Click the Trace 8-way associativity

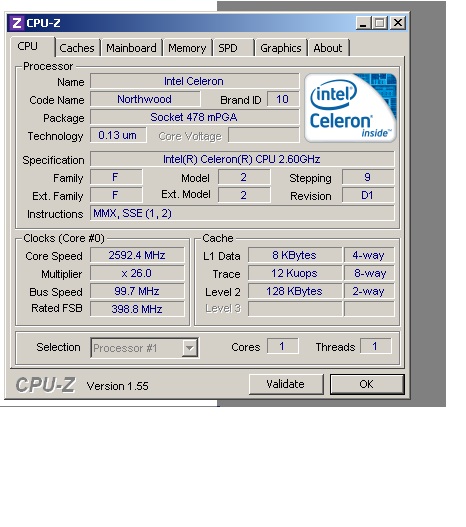click(369, 273)
